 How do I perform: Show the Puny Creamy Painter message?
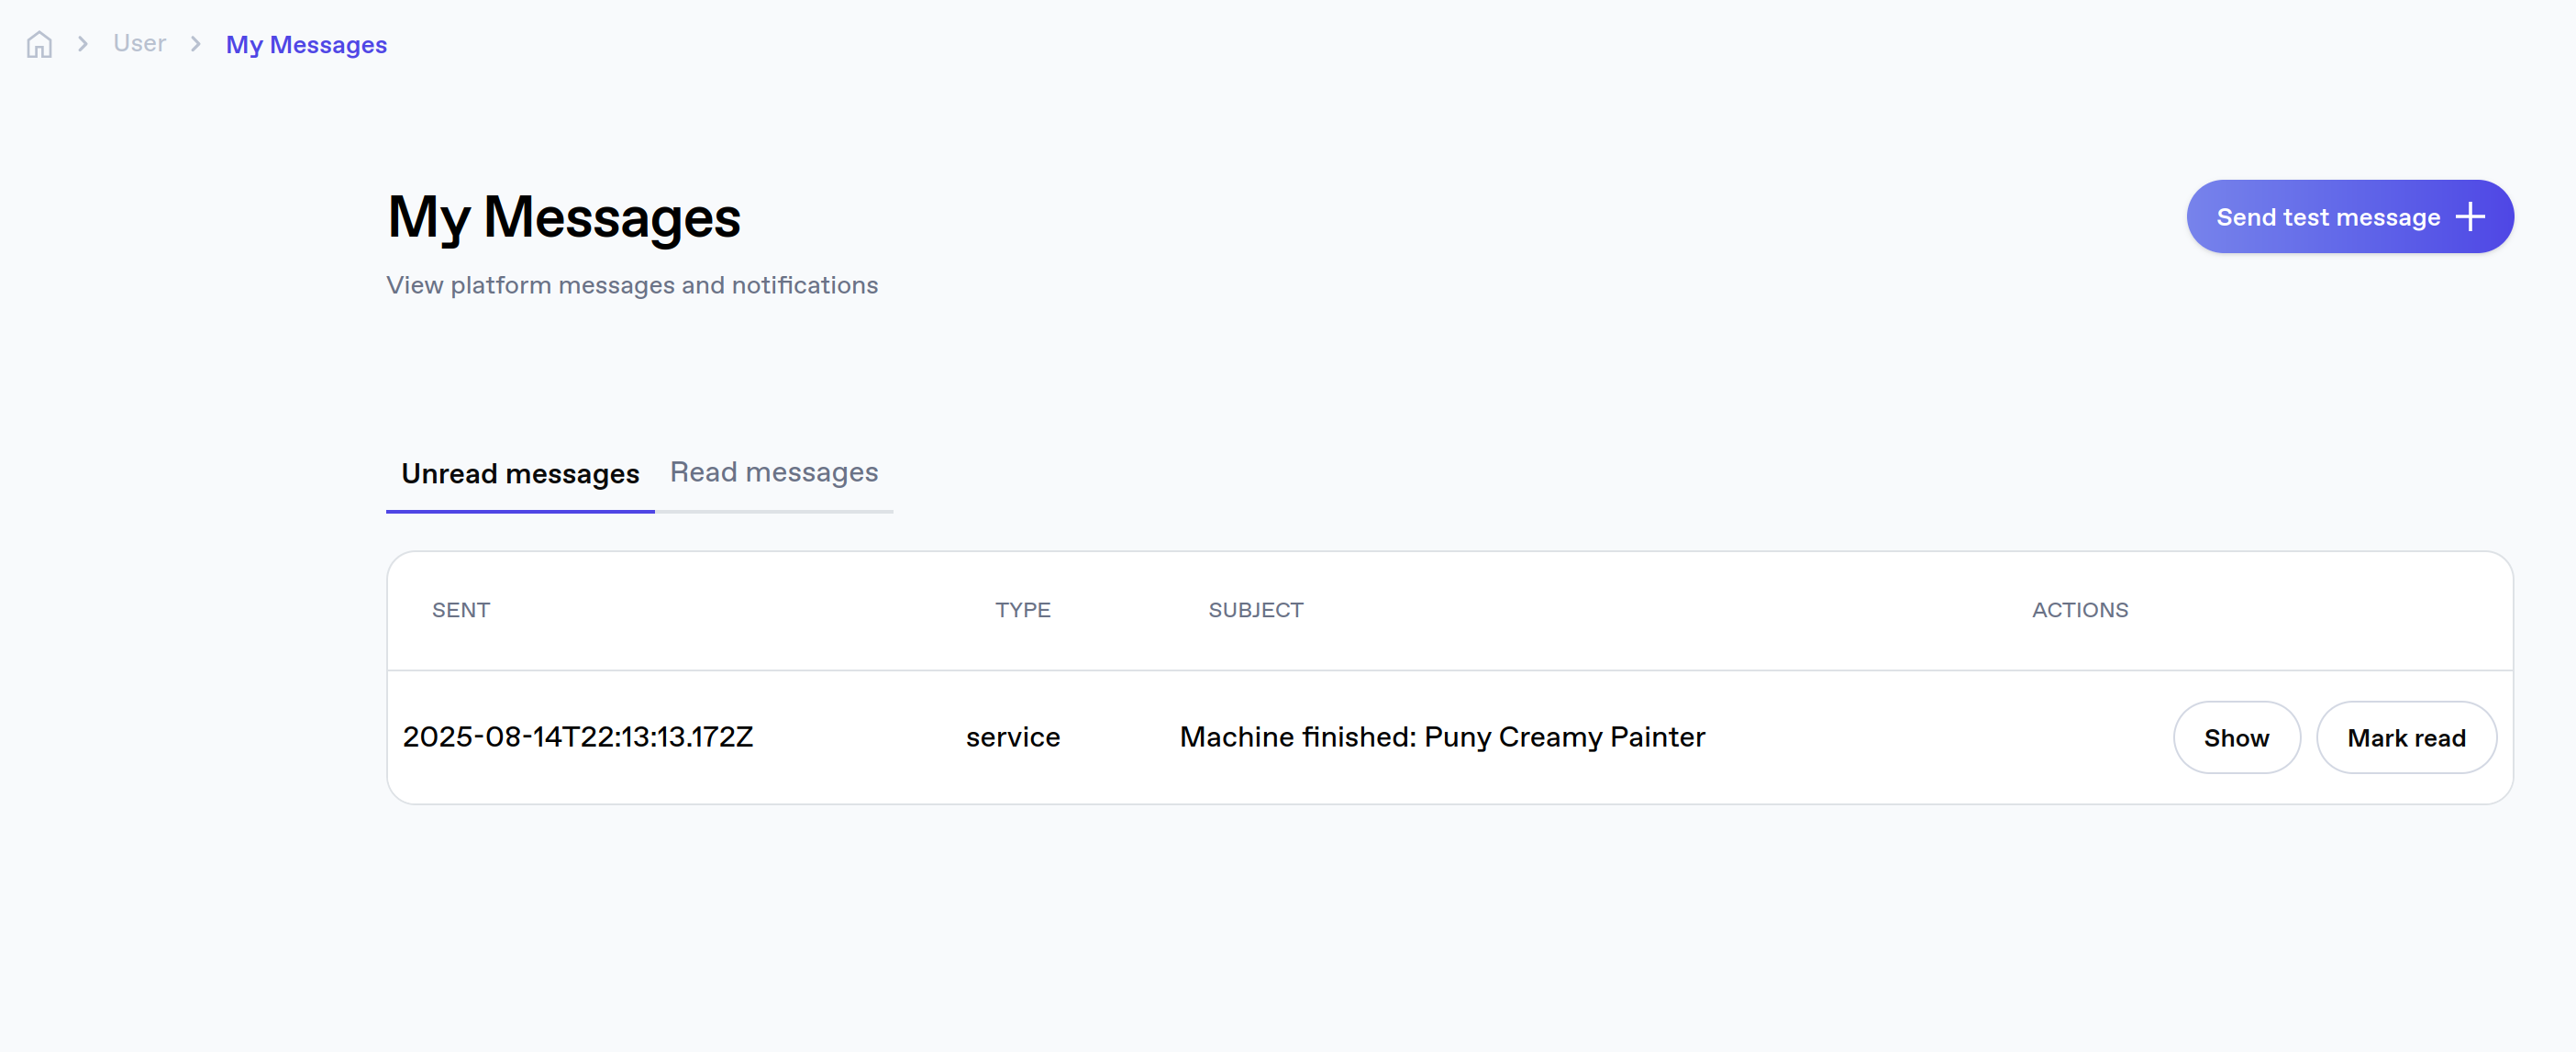tap(2236, 737)
